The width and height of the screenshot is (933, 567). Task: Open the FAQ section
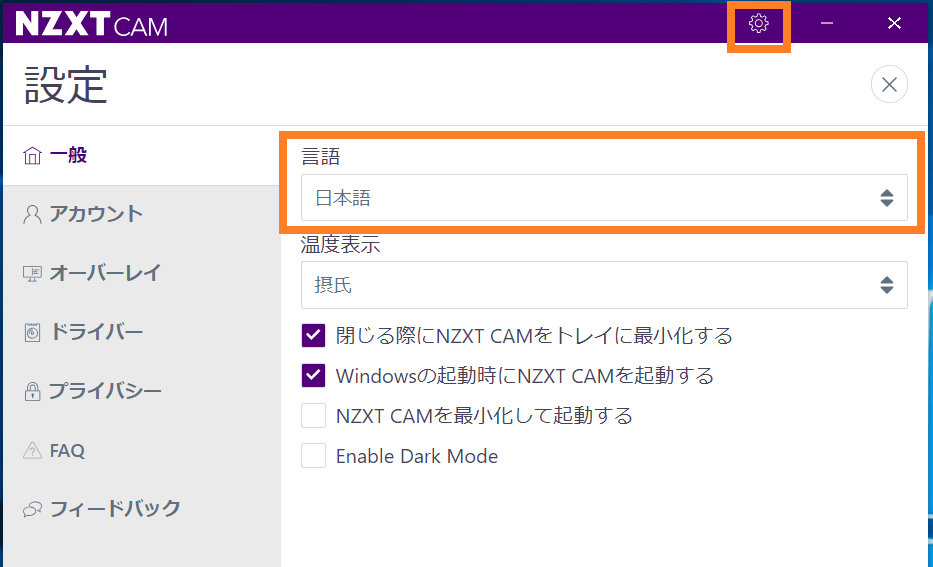142,450
